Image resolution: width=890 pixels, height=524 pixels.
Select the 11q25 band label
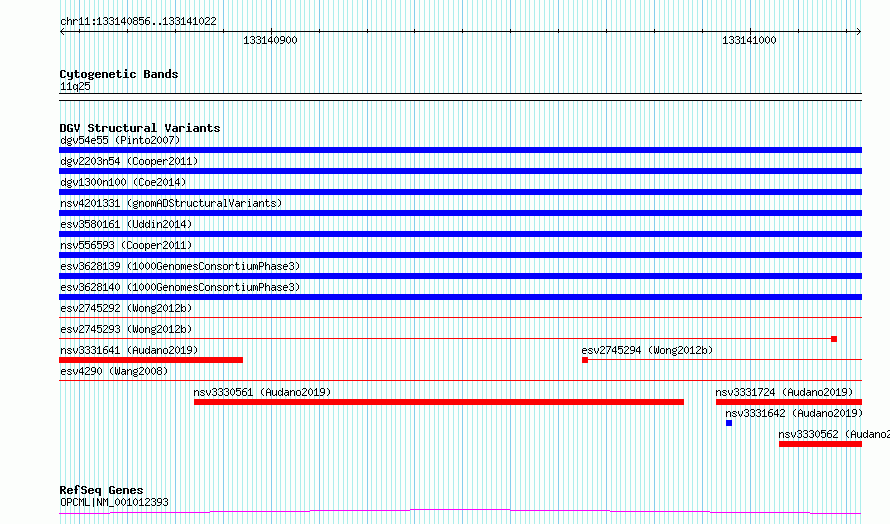point(75,86)
